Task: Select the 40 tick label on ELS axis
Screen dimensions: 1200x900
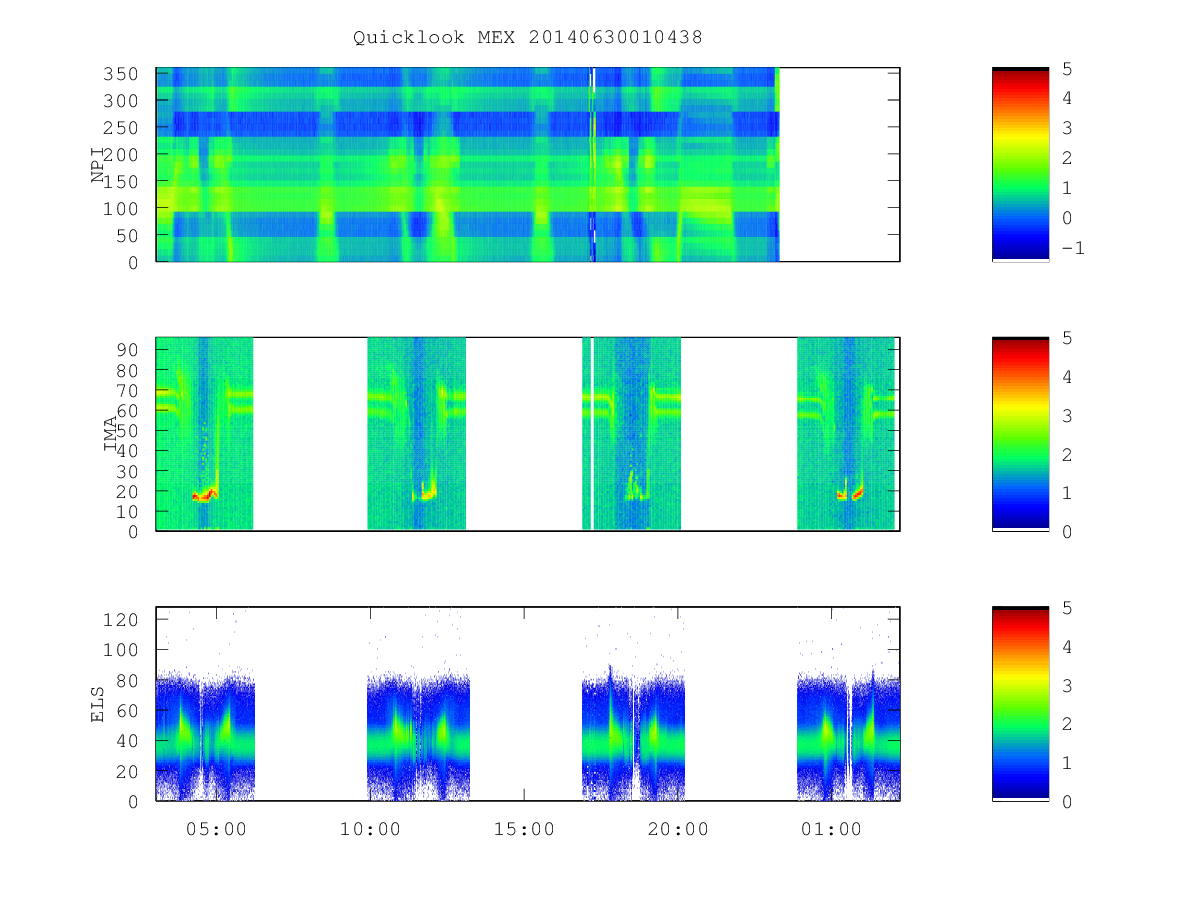Action: point(129,741)
